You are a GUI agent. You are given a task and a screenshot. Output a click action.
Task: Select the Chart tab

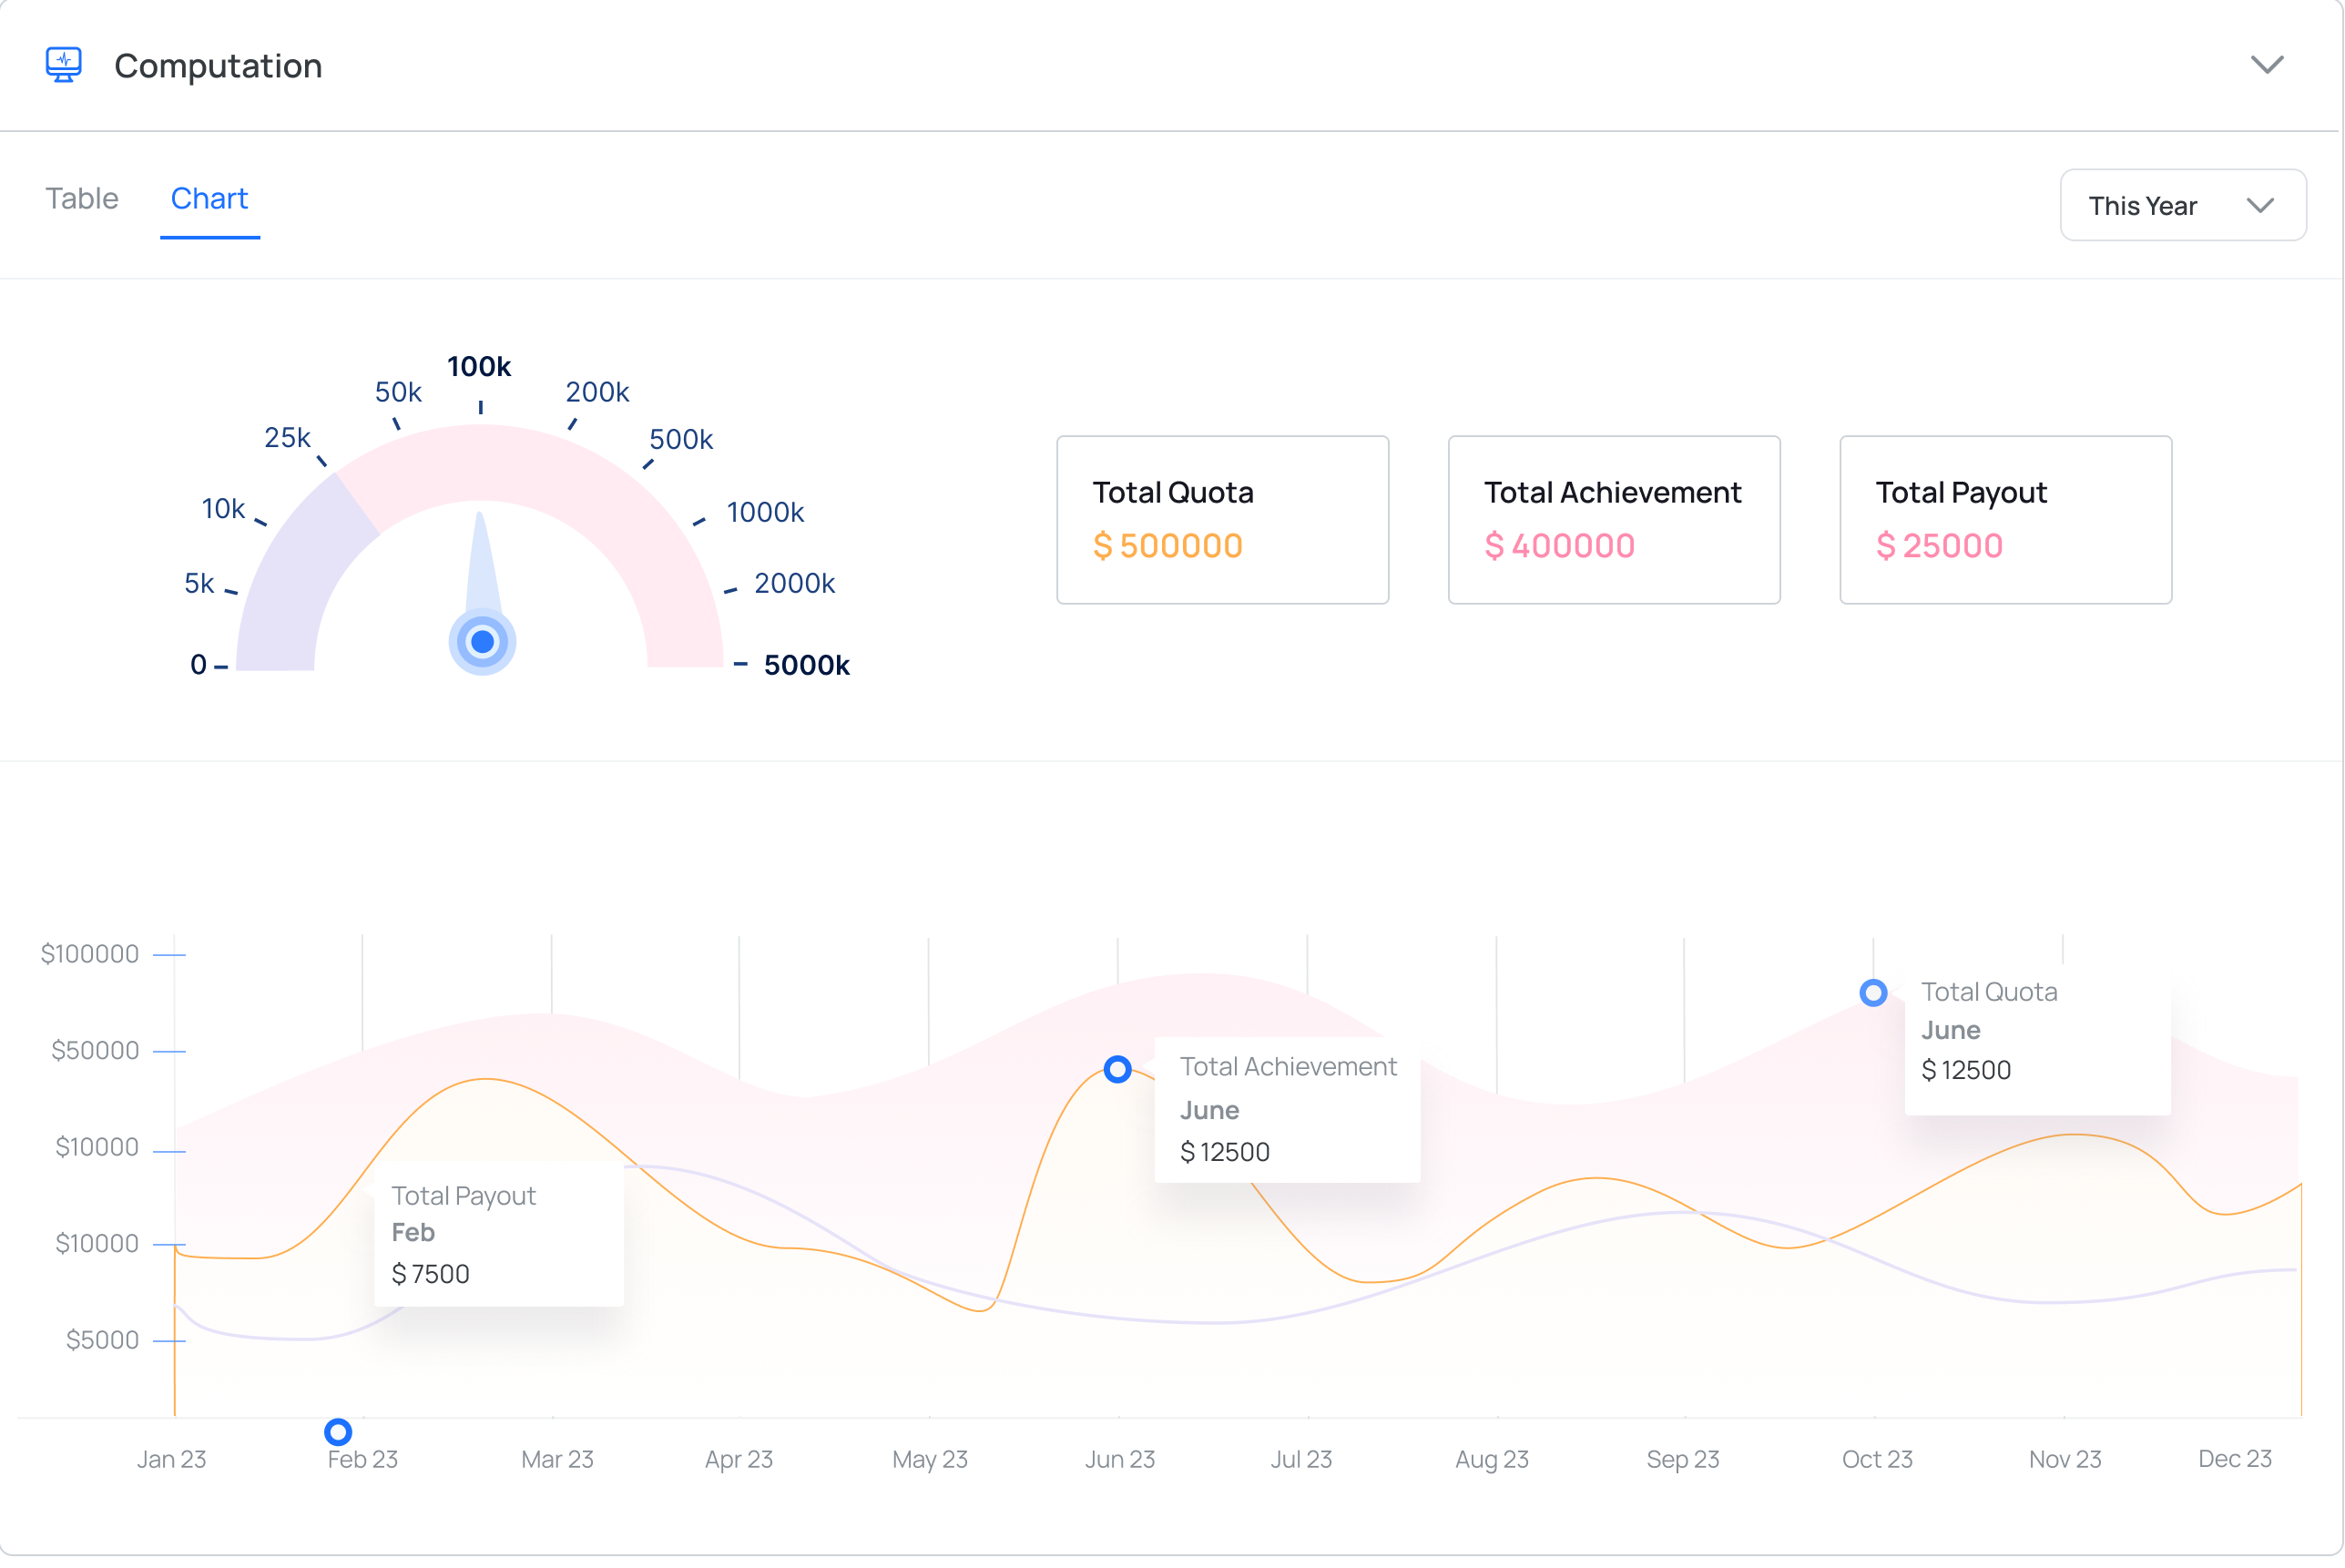209,199
